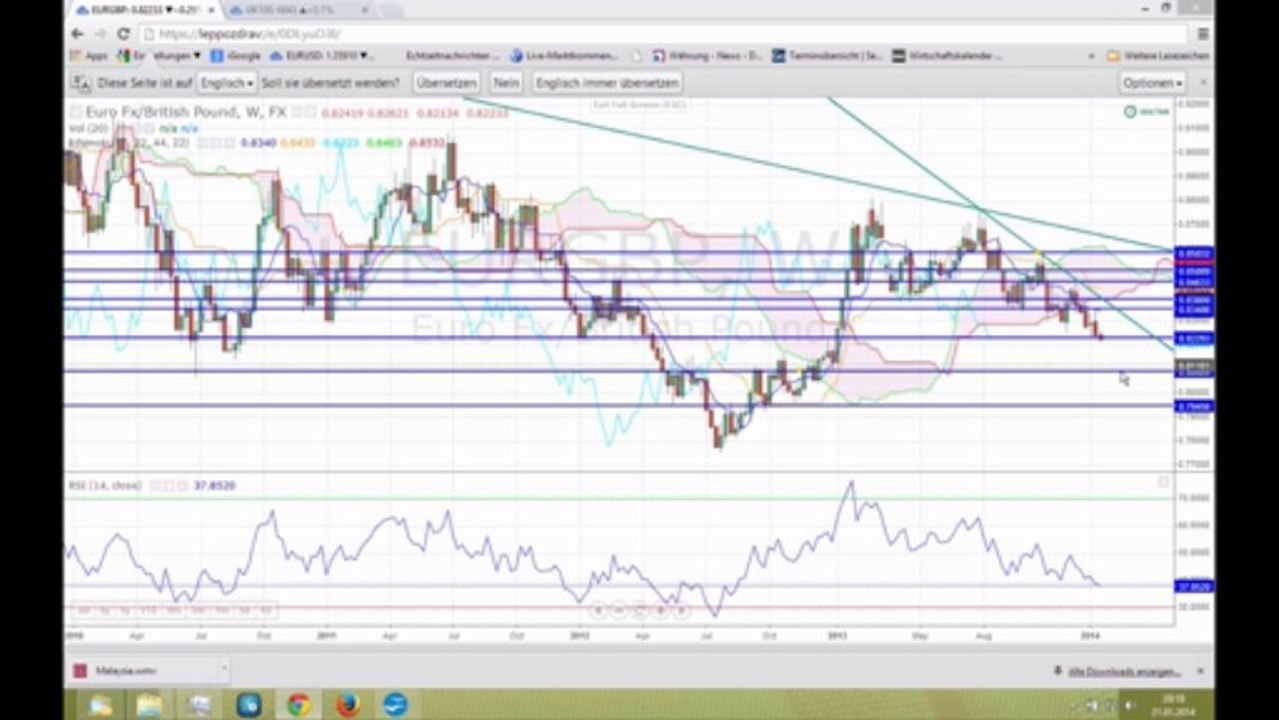Click the 2014 label on the time axis
Viewport: 1279px width, 720px height.
point(1091,636)
